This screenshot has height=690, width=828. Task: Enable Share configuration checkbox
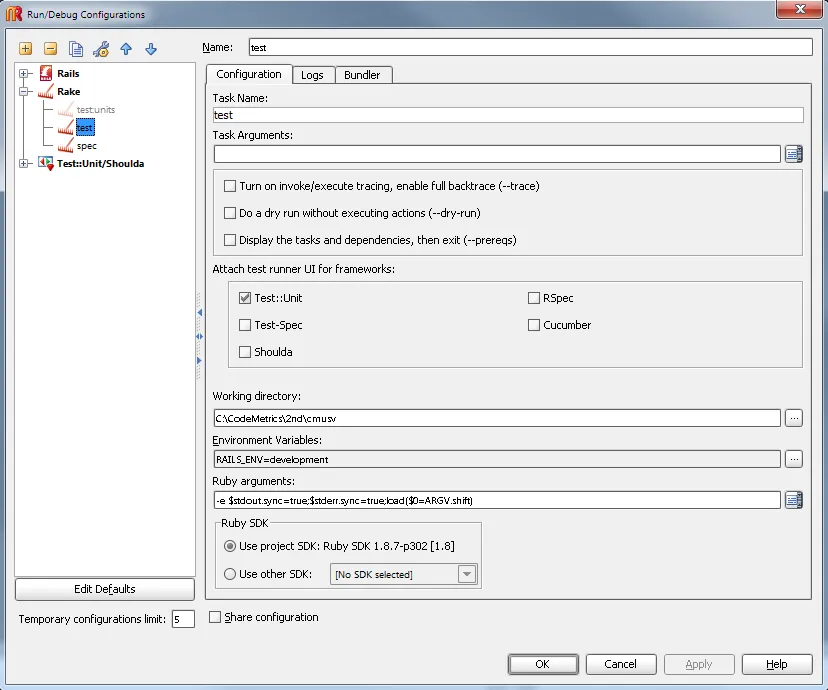point(215,617)
